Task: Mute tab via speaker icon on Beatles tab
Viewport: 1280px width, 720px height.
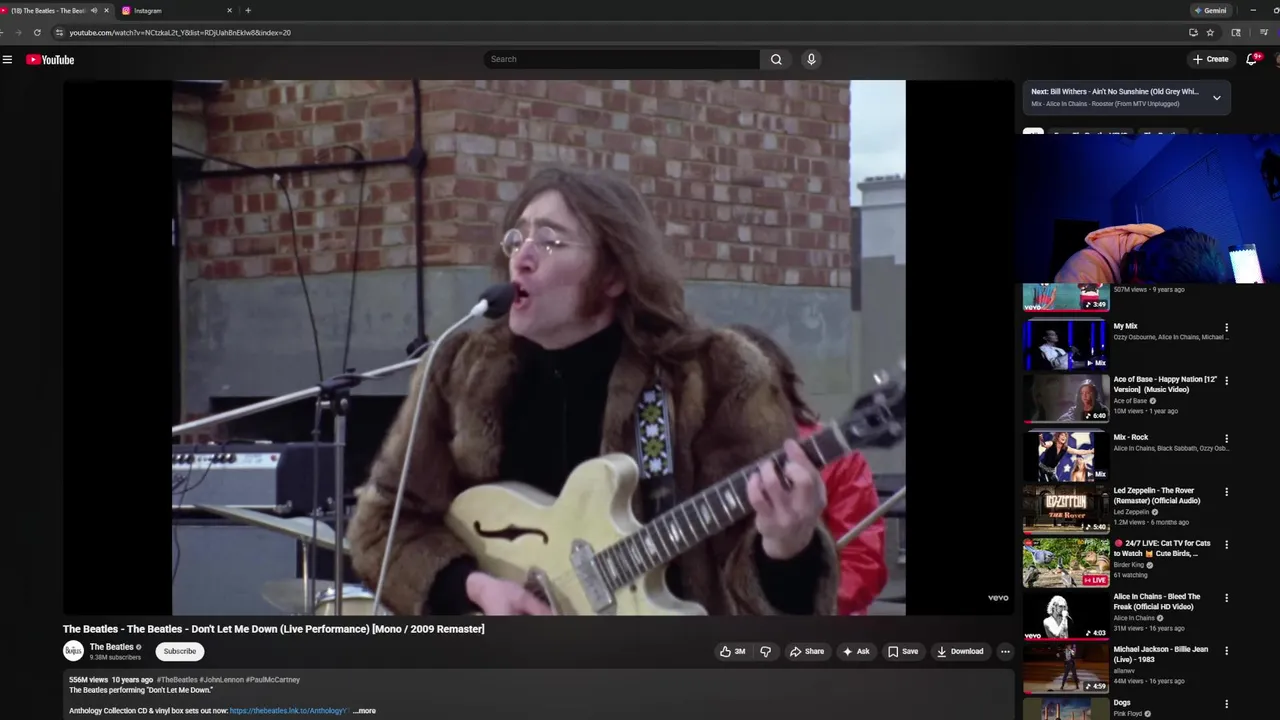Action: pos(94,10)
